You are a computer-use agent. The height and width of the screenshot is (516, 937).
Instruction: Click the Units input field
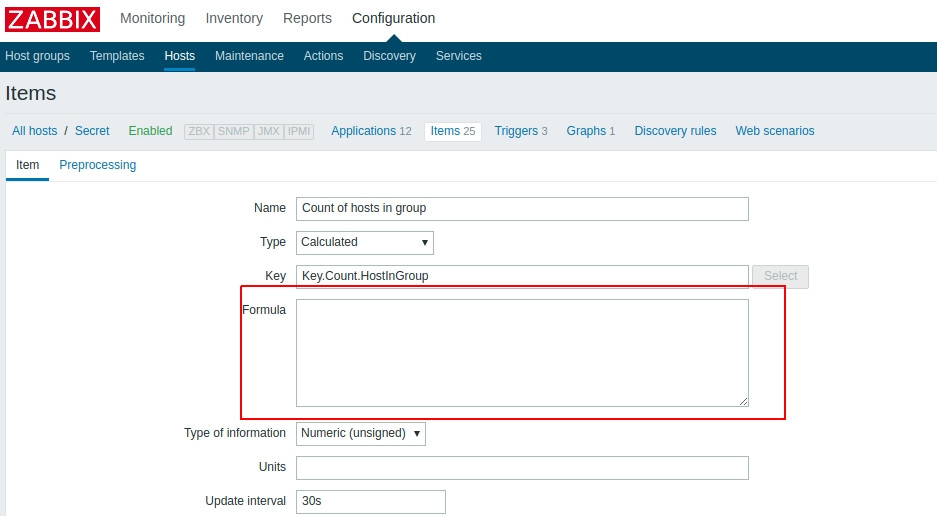(522, 468)
